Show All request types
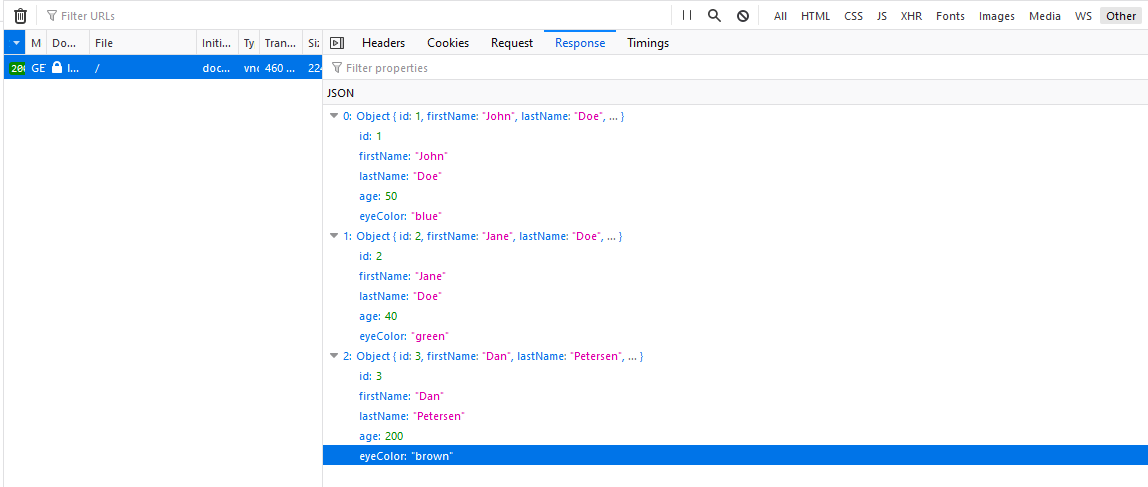 pyautogui.click(x=780, y=16)
